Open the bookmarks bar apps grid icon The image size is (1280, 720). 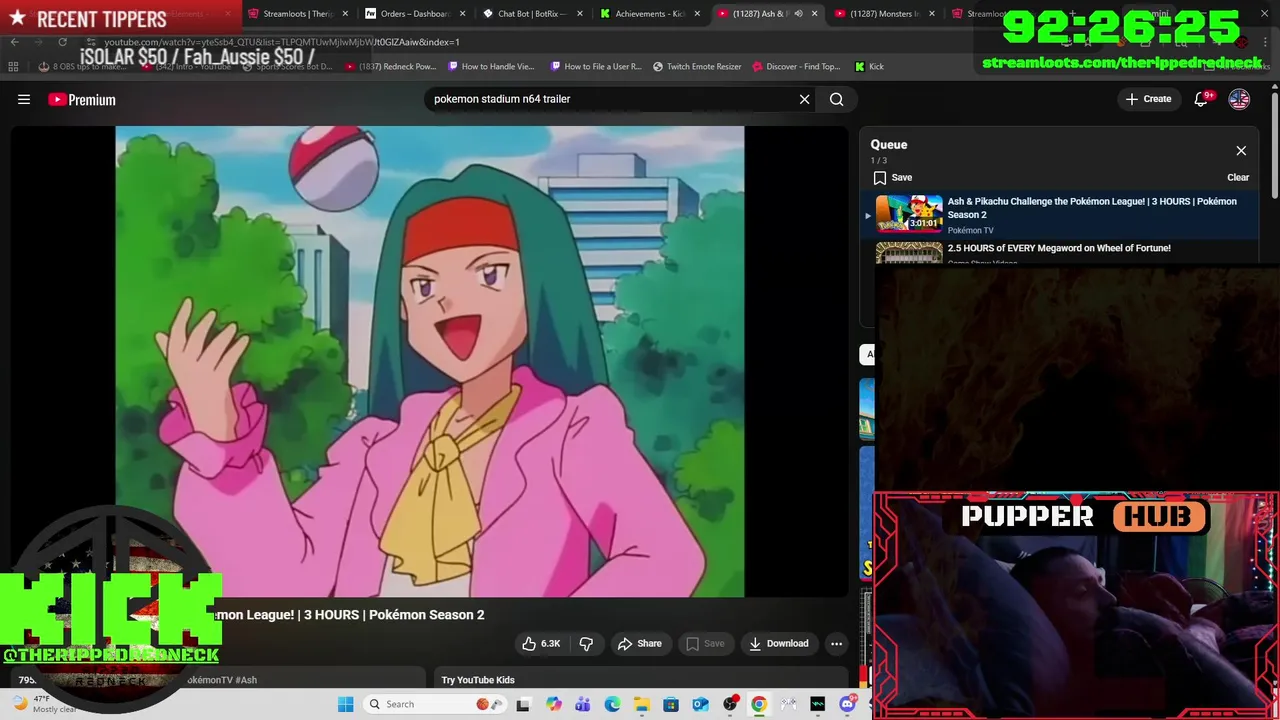(x=13, y=66)
